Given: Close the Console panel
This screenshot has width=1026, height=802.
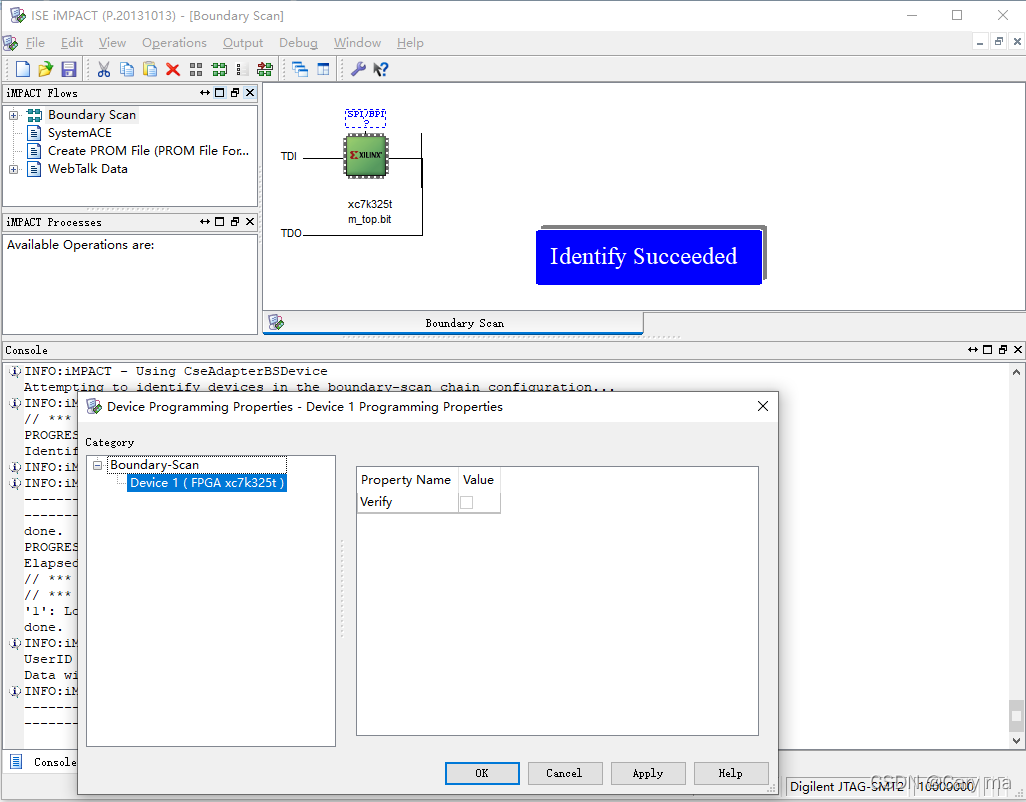Looking at the screenshot, I should [1017, 350].
